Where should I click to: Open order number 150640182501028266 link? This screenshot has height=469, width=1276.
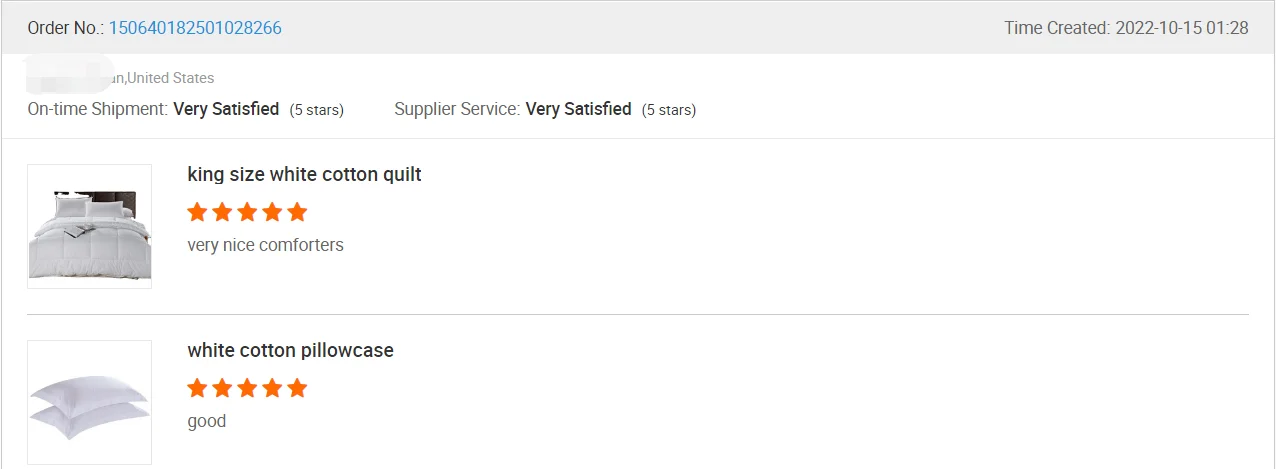195,28
